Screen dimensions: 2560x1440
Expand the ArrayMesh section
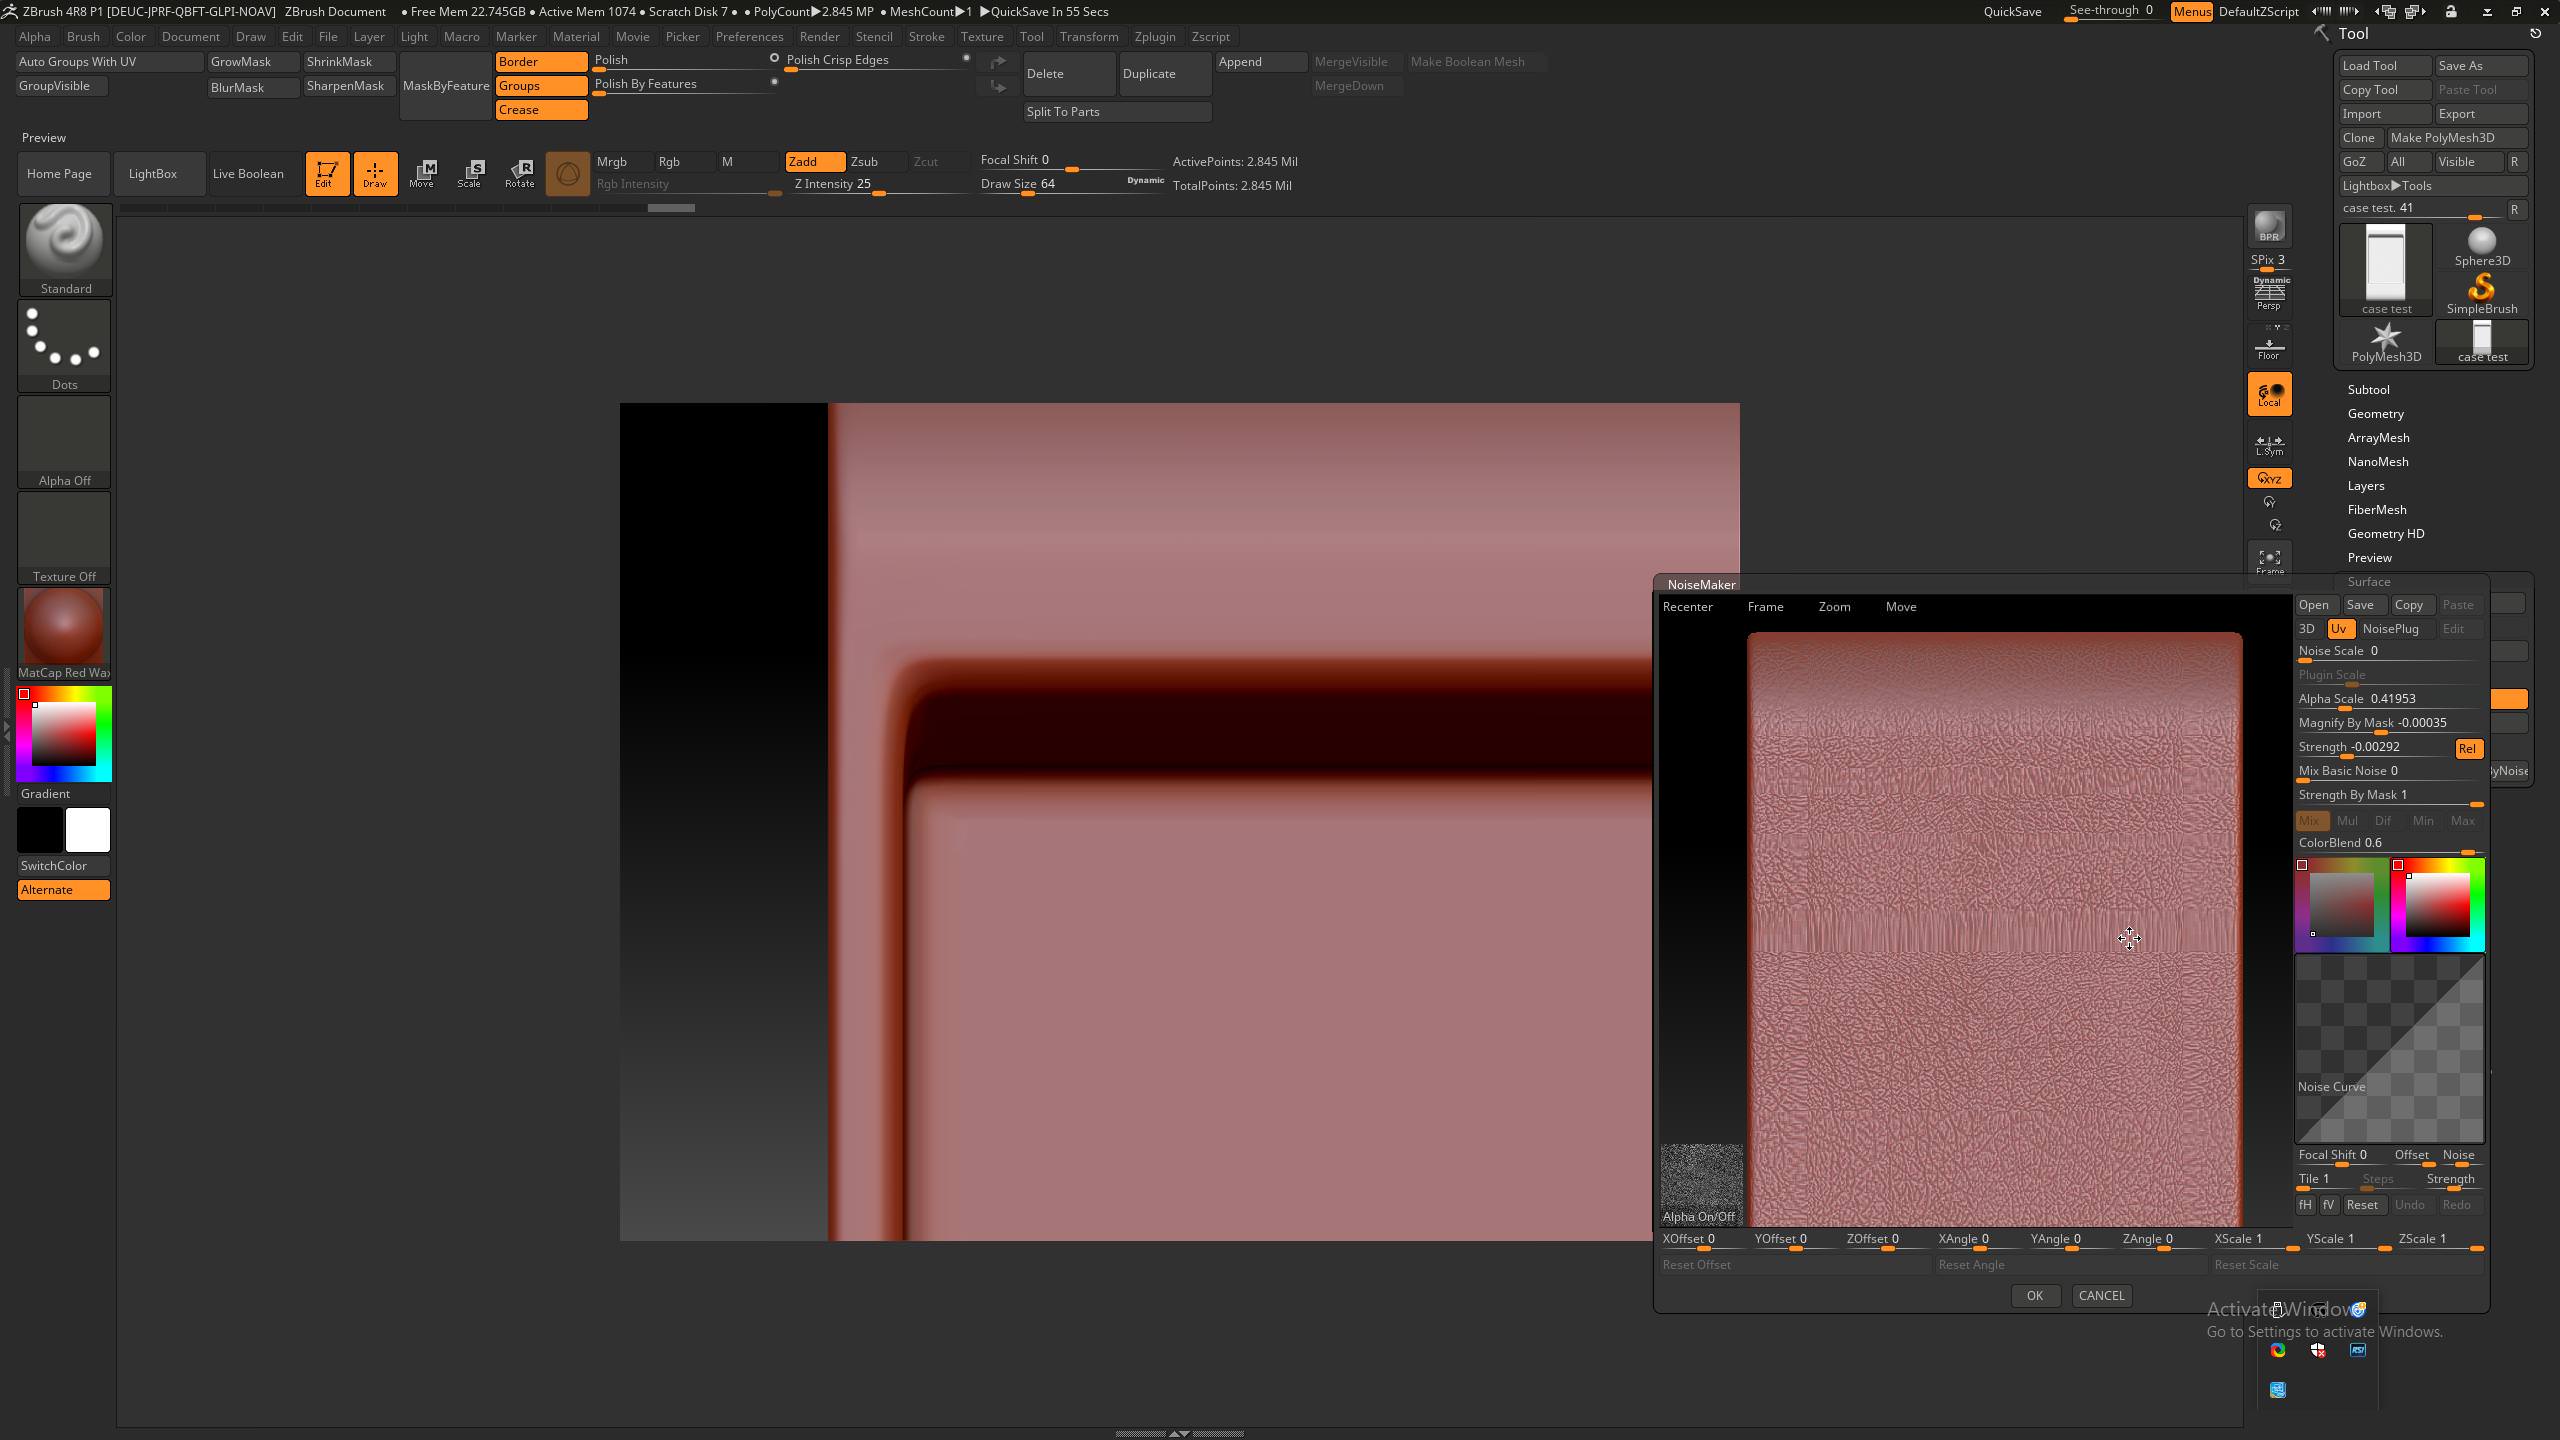click(x=2378, y=438)
